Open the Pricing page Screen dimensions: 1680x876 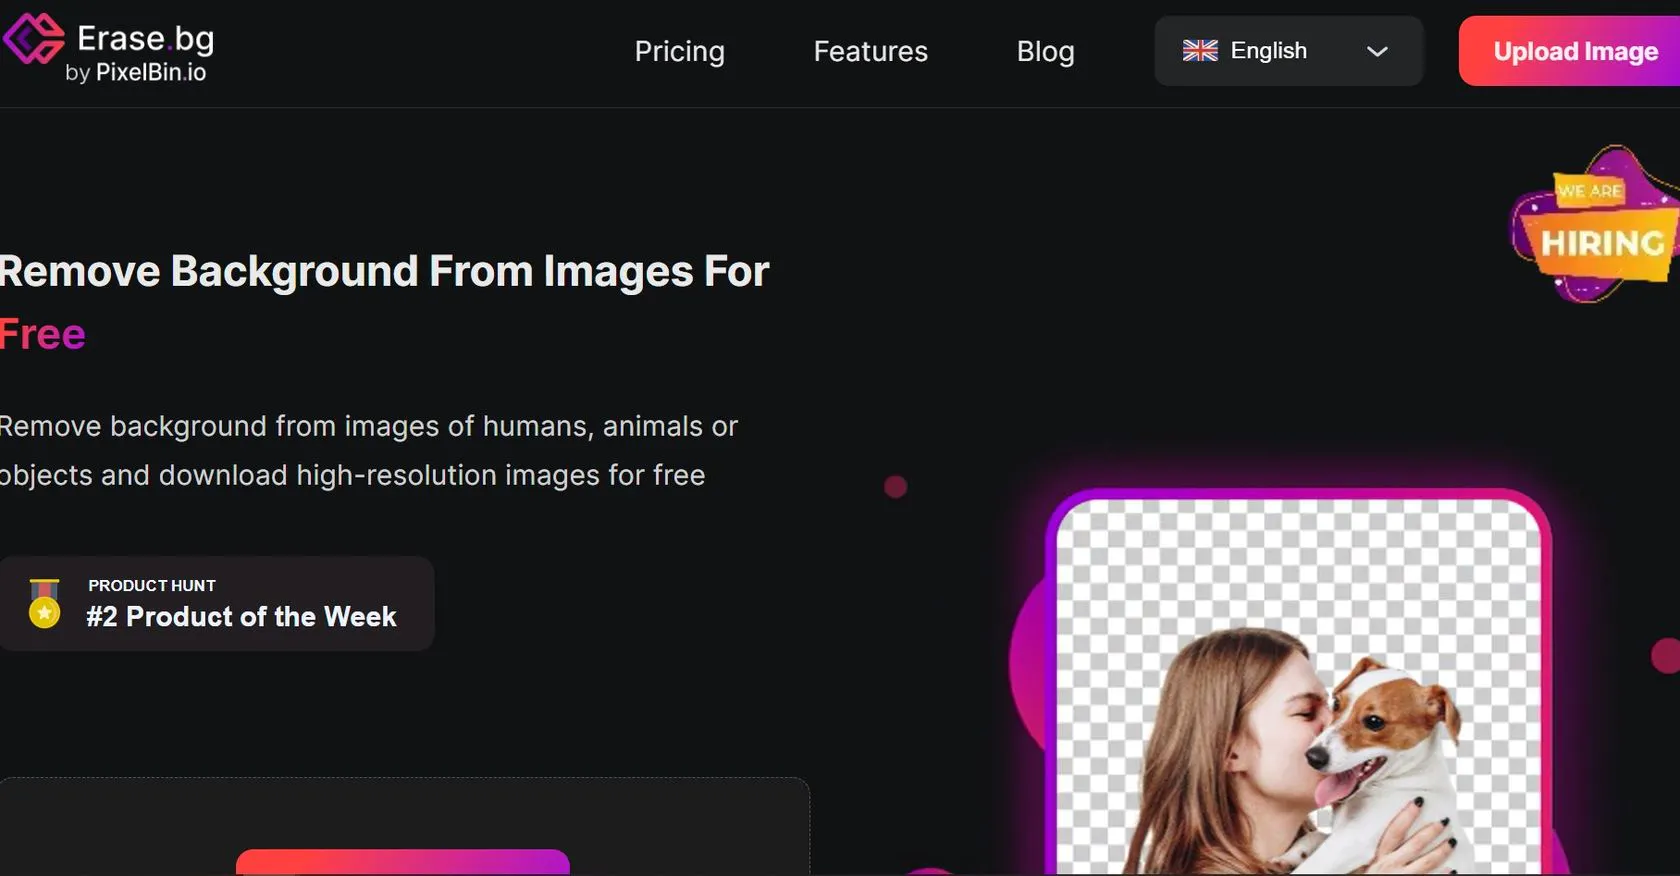[x=679, y=51]
